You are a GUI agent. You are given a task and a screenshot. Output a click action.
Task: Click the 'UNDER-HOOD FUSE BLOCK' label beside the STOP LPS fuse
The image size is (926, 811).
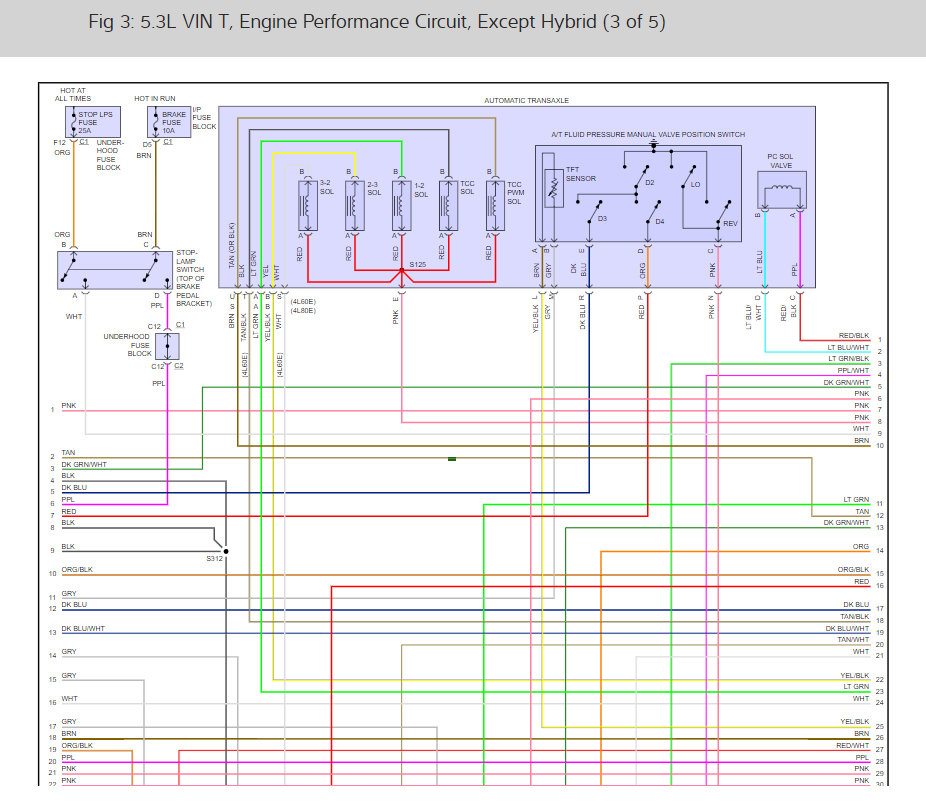110,155
